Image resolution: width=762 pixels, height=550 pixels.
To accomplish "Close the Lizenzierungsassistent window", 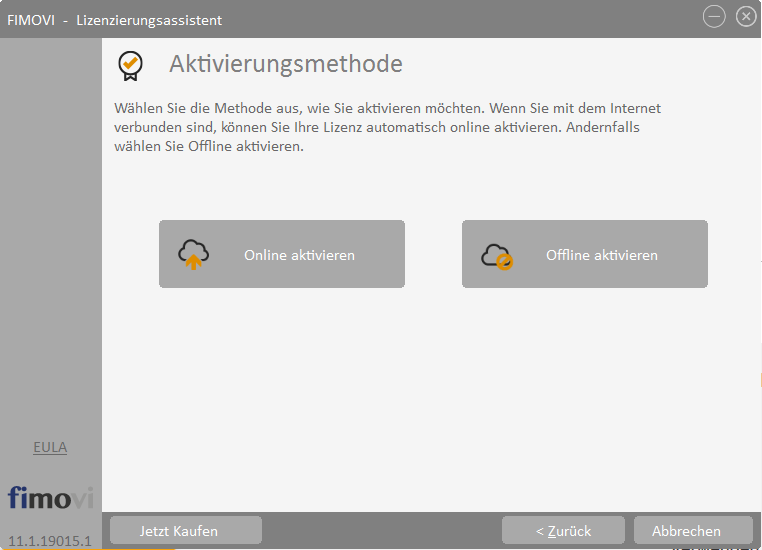I will [746, 17].
